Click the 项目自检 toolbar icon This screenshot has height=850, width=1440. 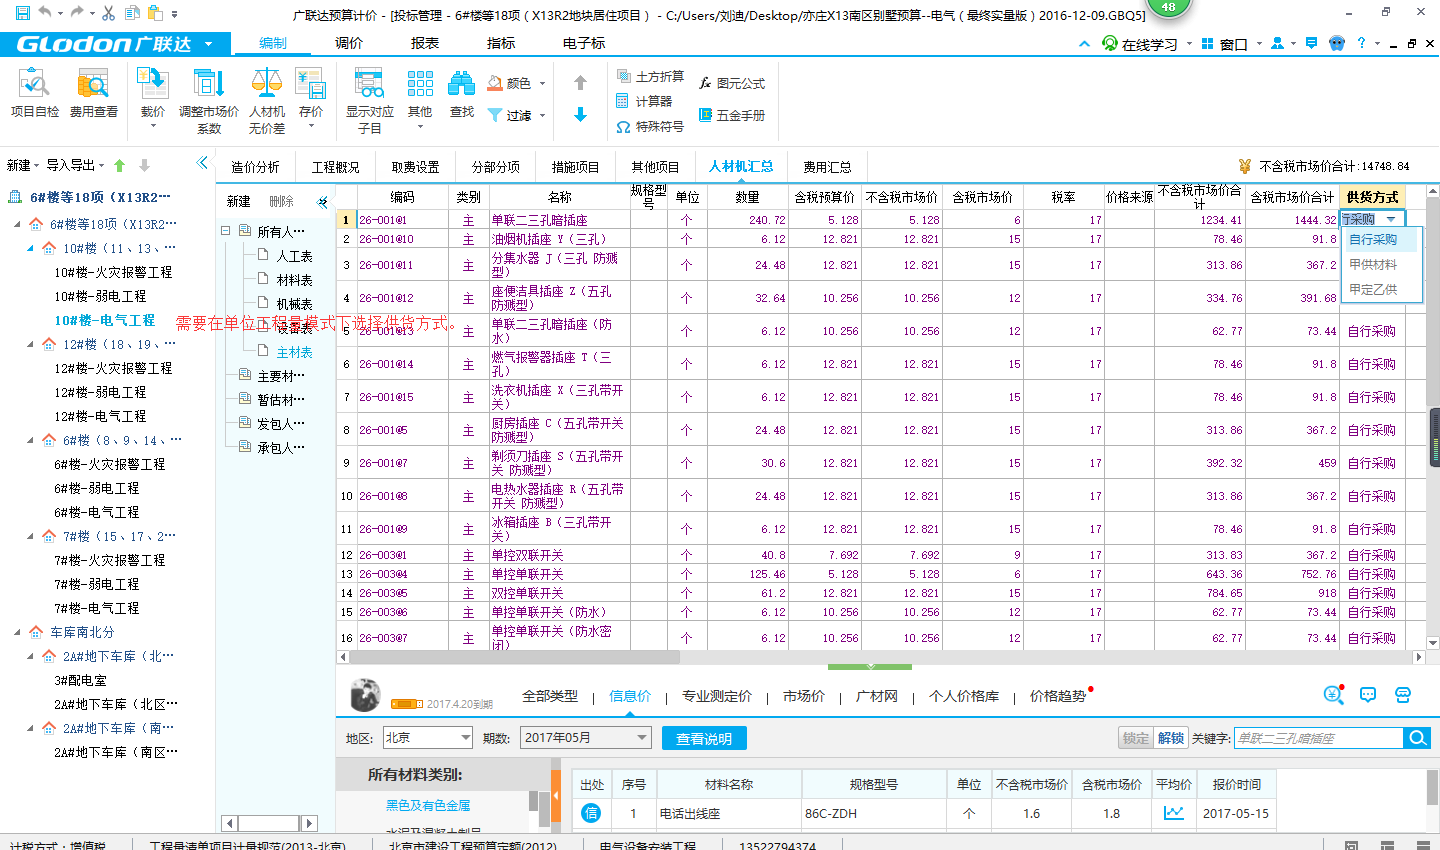click(35, 94)
